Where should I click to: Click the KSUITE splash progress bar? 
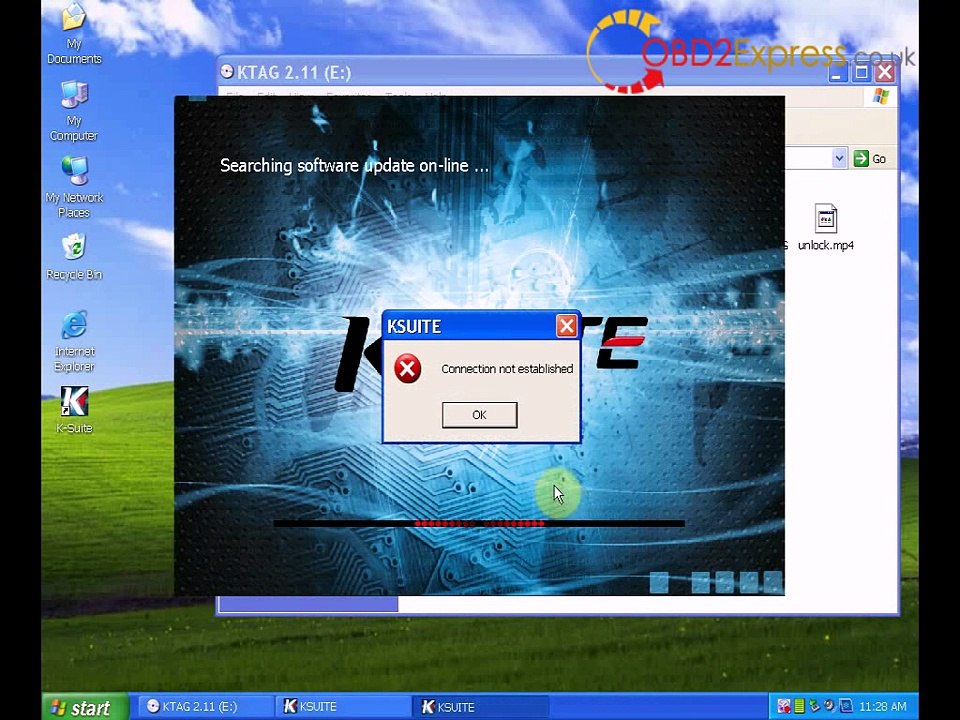[479, 523]
